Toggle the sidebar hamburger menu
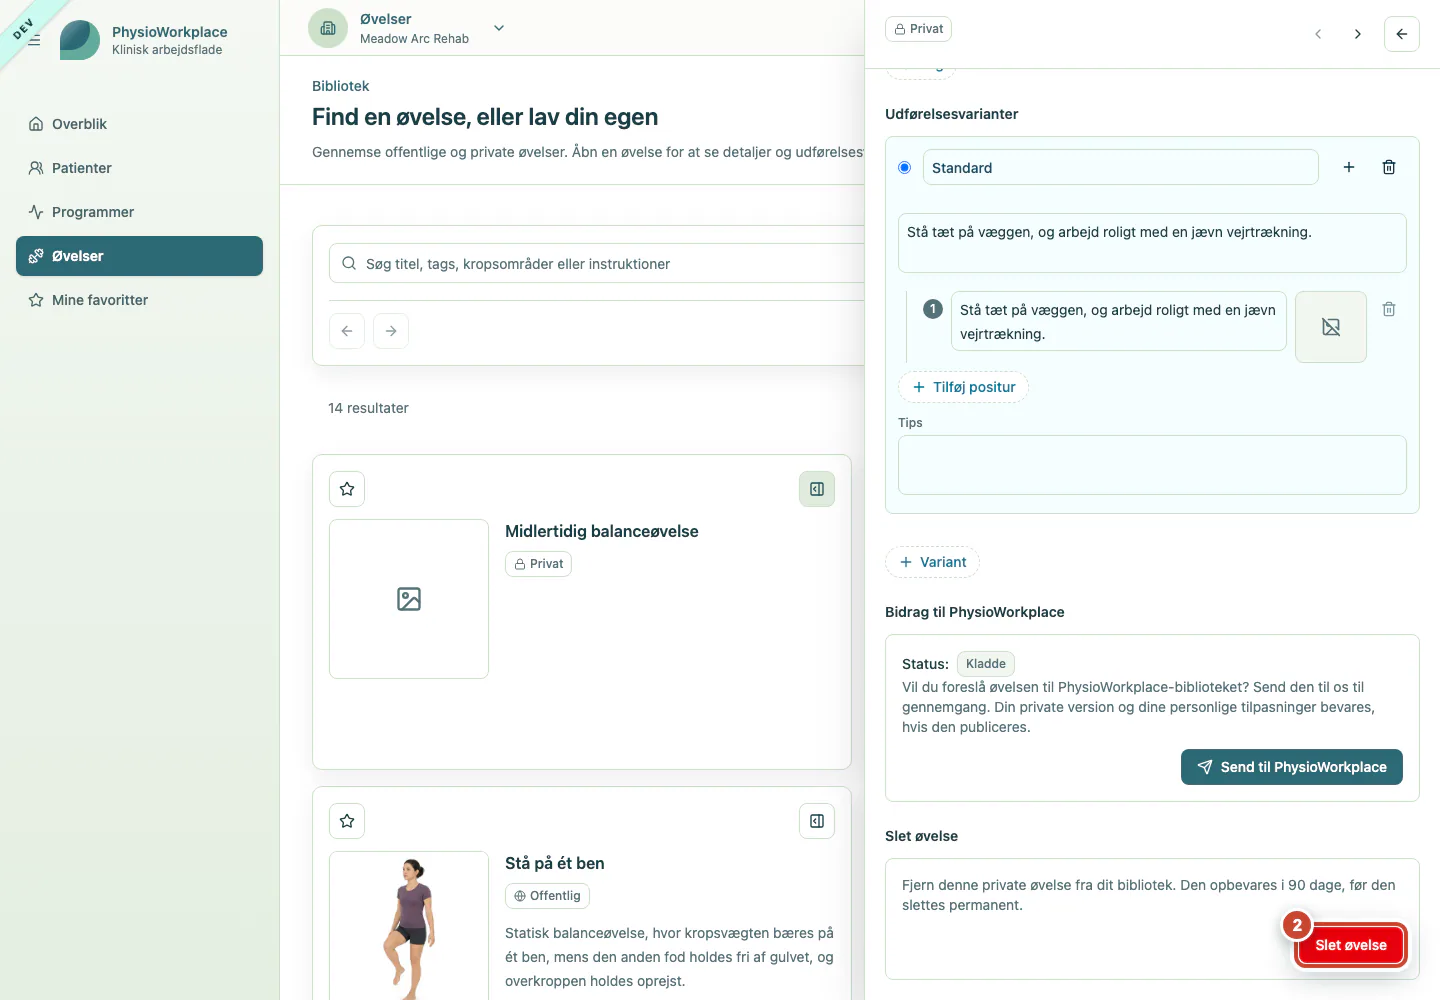1440x1000 pixels. pyautogui.click(x=34, y=40)
